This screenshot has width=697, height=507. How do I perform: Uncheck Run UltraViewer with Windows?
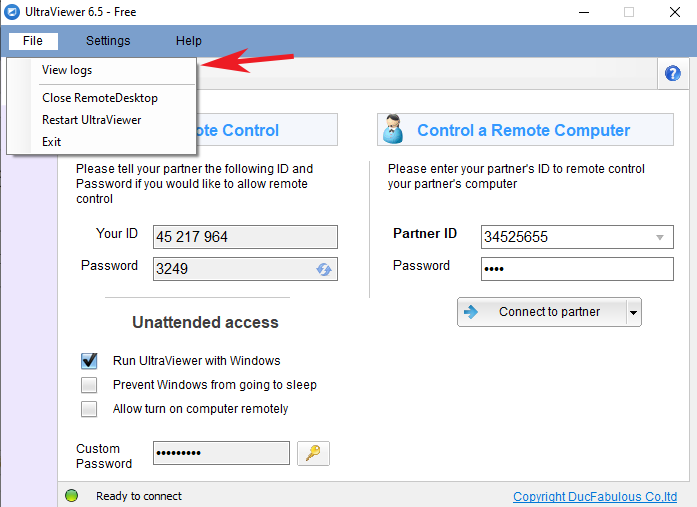click(89, 361)
